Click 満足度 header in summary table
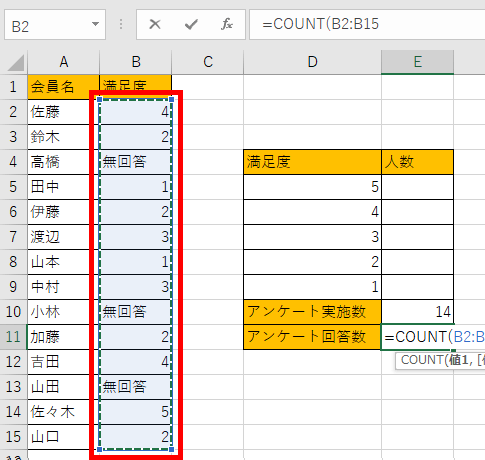This screenshot has width=485, height=460. [x=312, y=162]
